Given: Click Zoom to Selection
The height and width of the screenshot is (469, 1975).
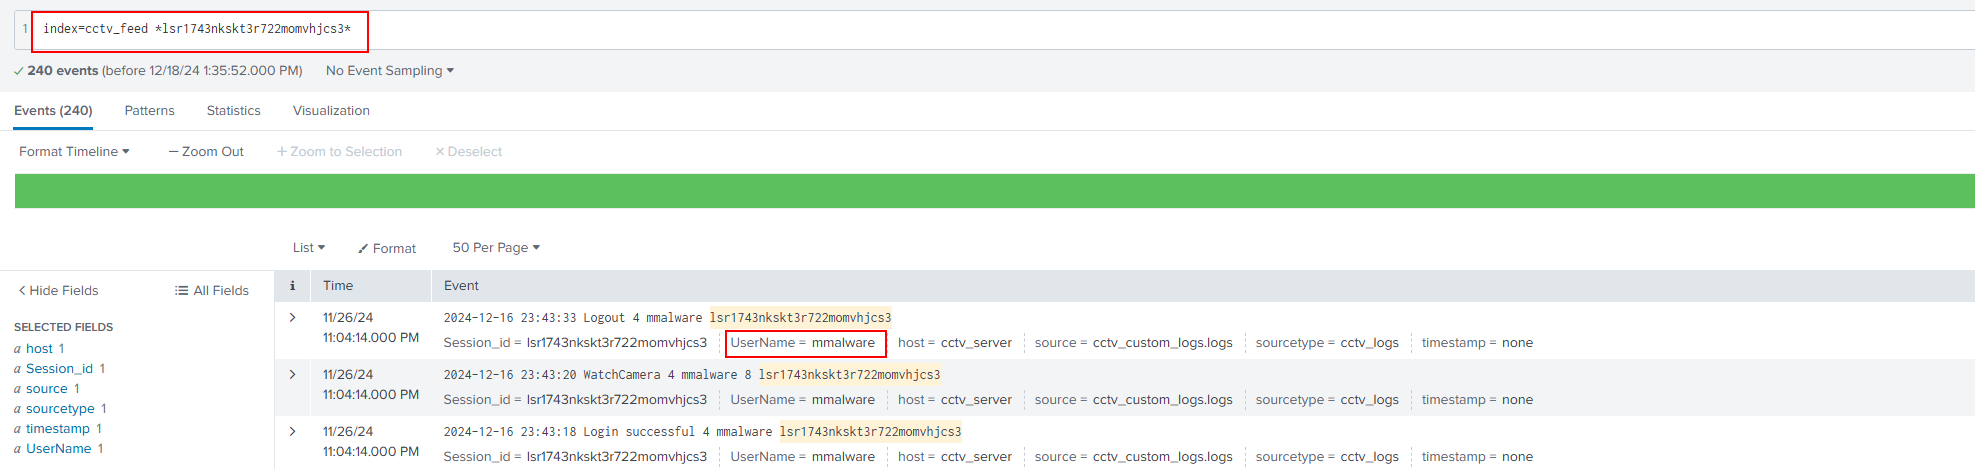Looking at the screenshot, I should tap(339, 152).
